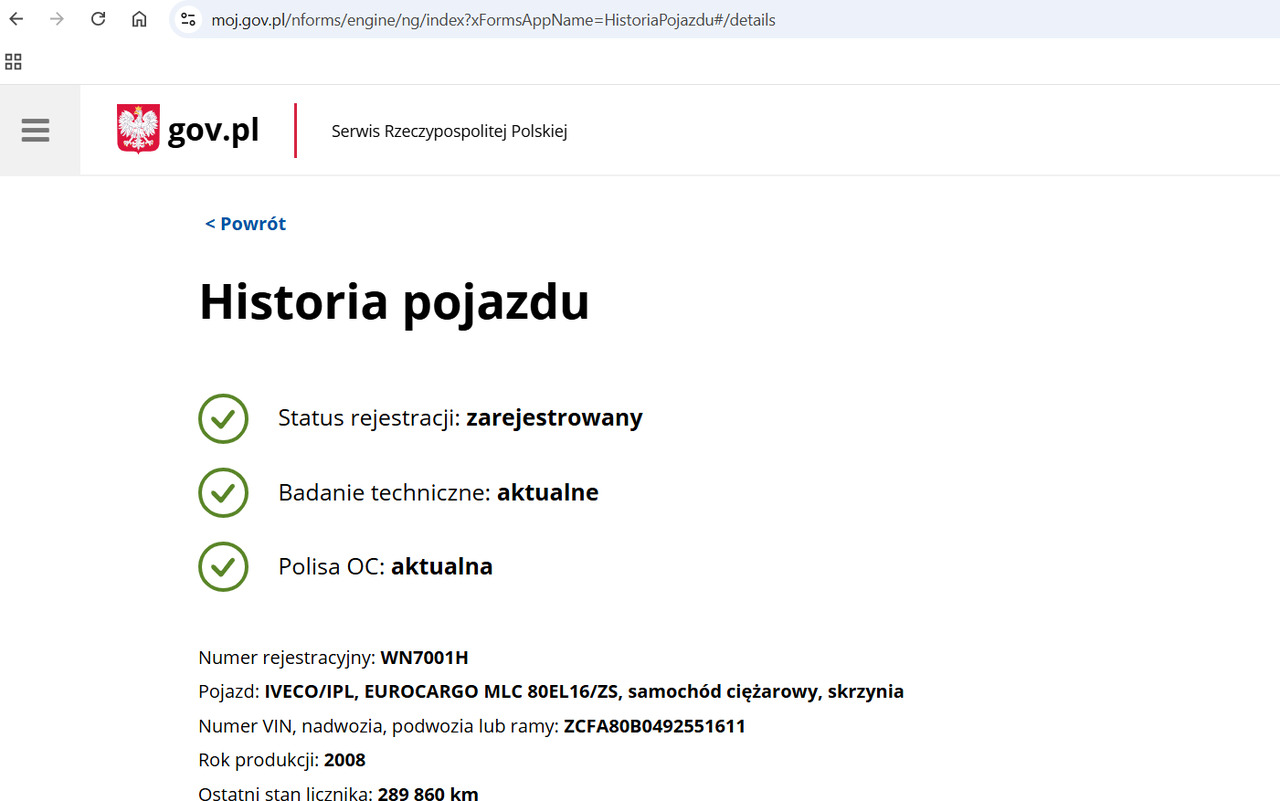This screenshot has width=1280, height=801.
Task: Click the VIN number ZCFA80B0492551611
Action: point(654,726)
